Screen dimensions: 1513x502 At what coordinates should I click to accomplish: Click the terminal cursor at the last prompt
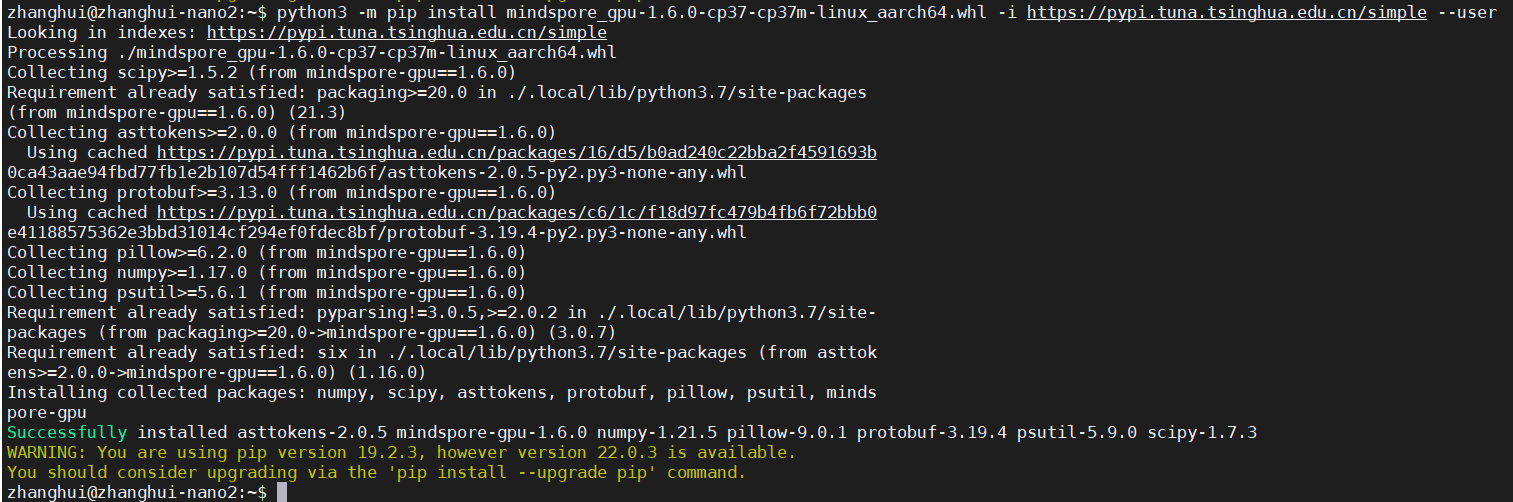click(x=282, y=492)
